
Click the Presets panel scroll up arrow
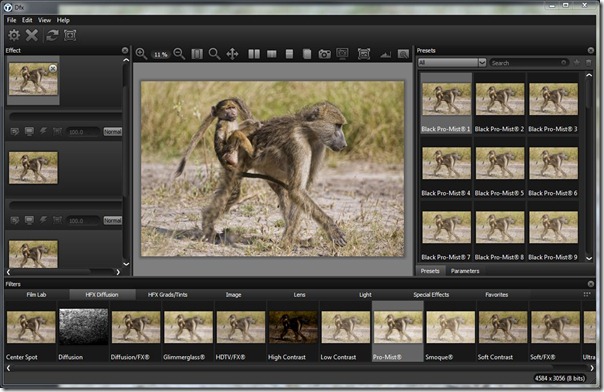click(589, 75)
